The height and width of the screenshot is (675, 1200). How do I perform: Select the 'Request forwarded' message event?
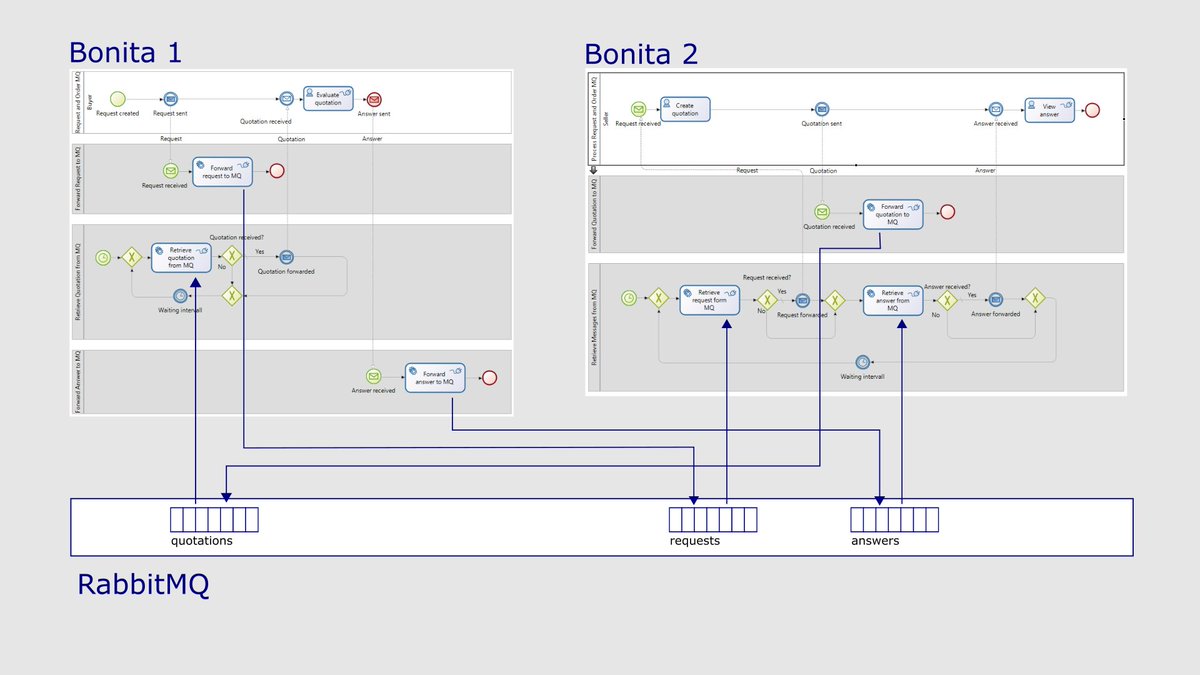[802, 299]
